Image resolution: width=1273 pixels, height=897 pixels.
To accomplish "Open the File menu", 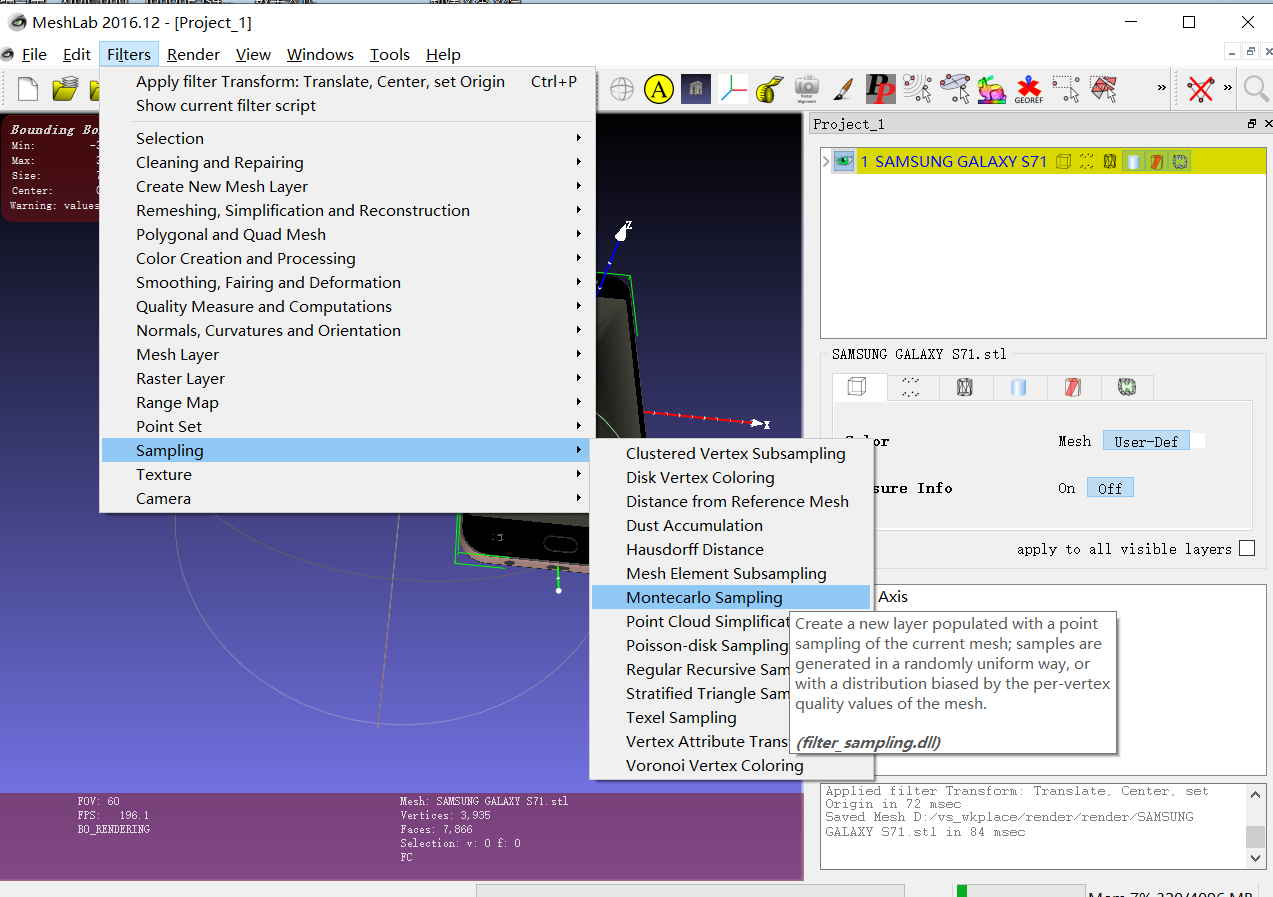I will coord(34,54).
